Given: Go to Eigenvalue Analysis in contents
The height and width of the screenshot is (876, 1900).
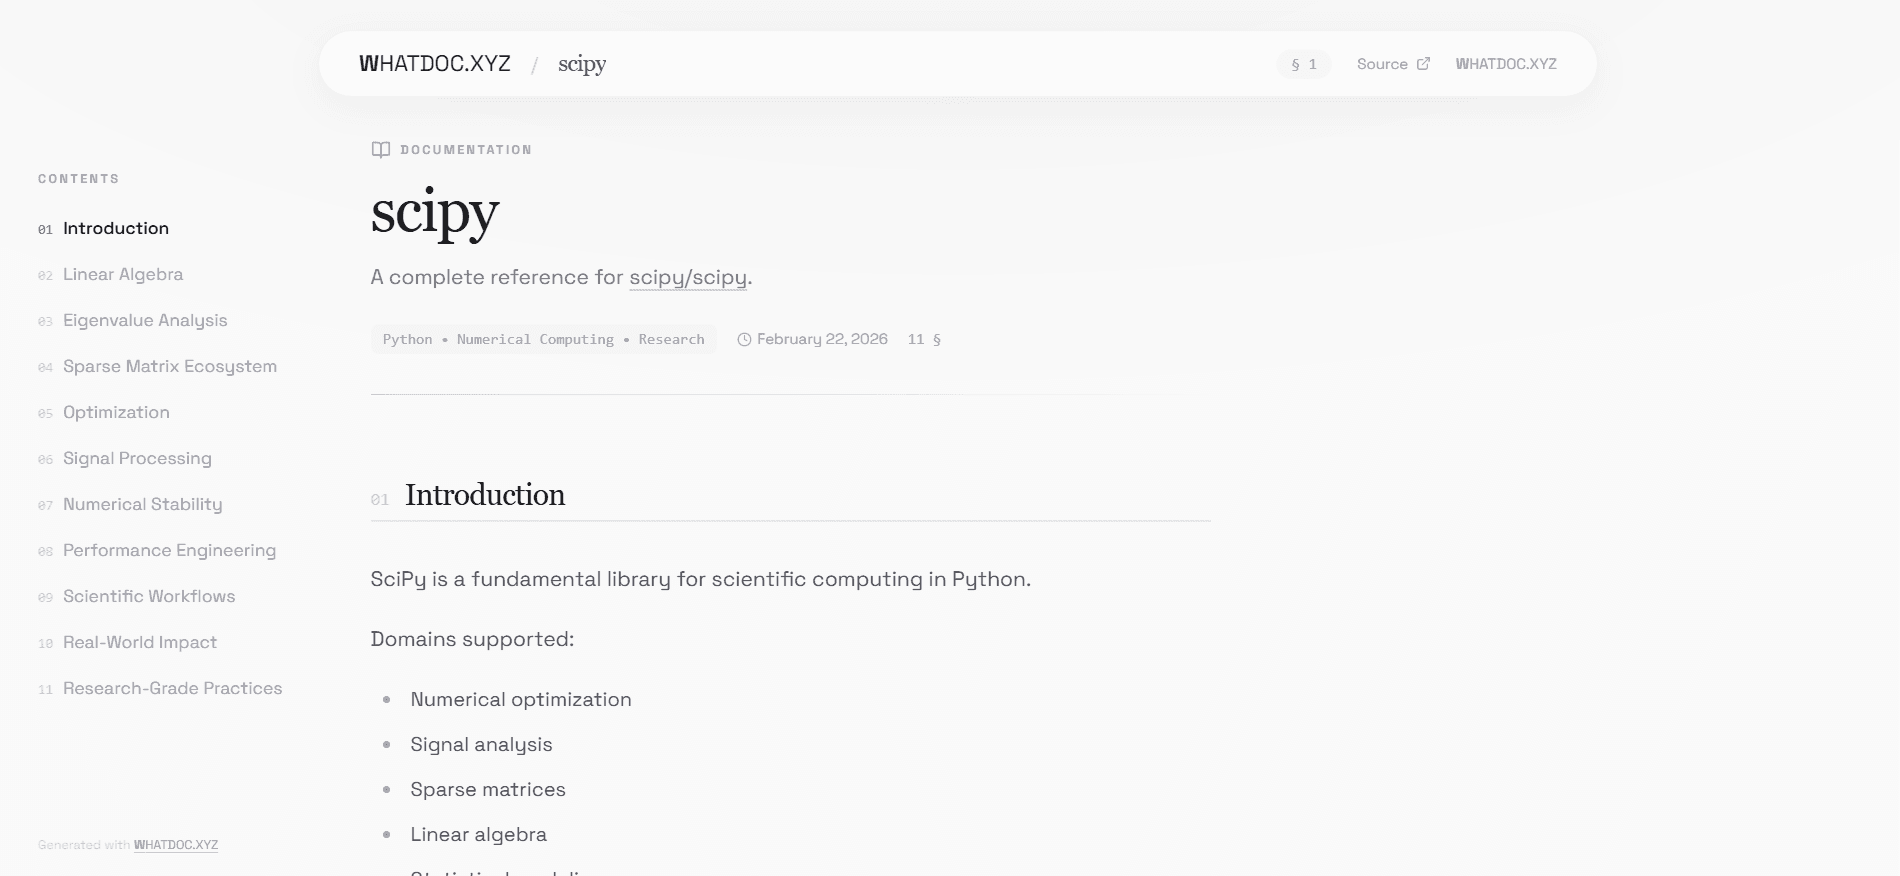Looking at the screenshot, I should (145, 320).
